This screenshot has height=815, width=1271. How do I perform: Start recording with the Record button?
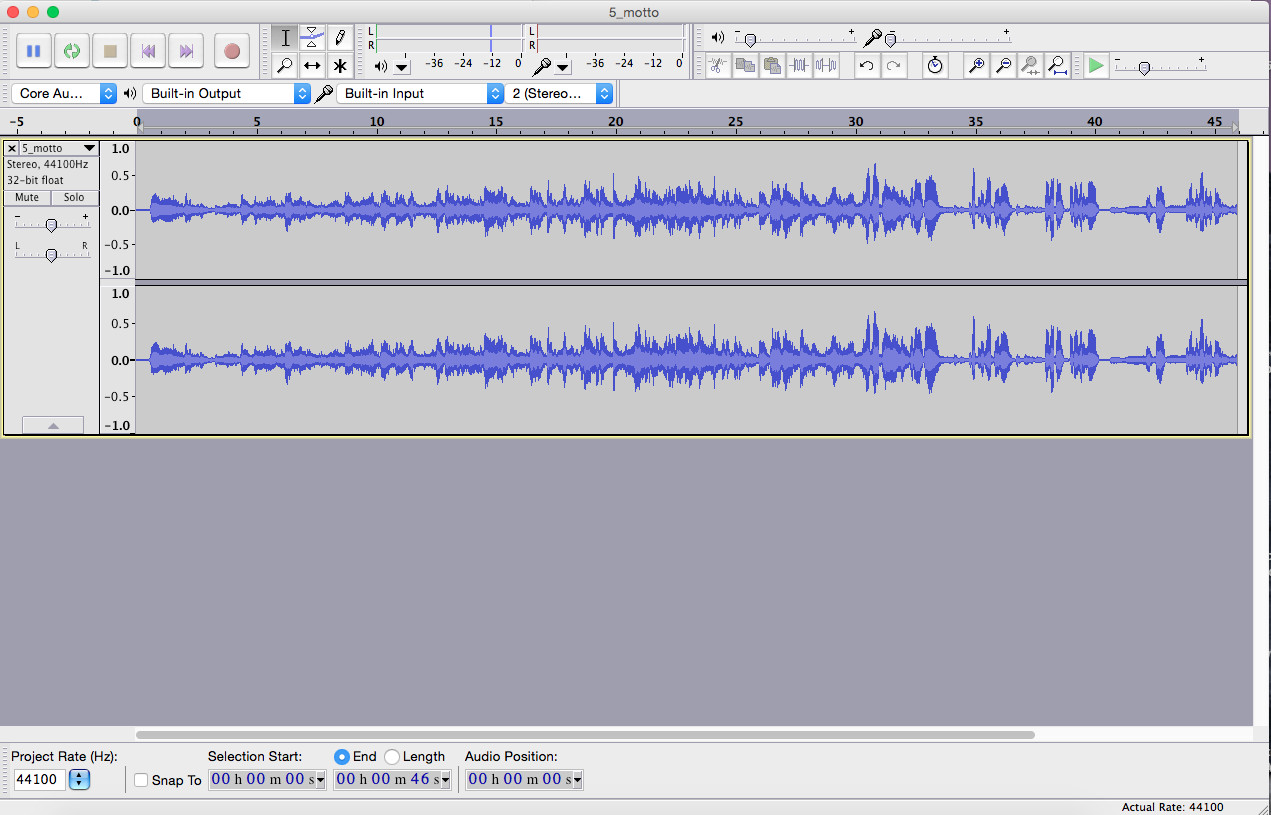point(232,51)
